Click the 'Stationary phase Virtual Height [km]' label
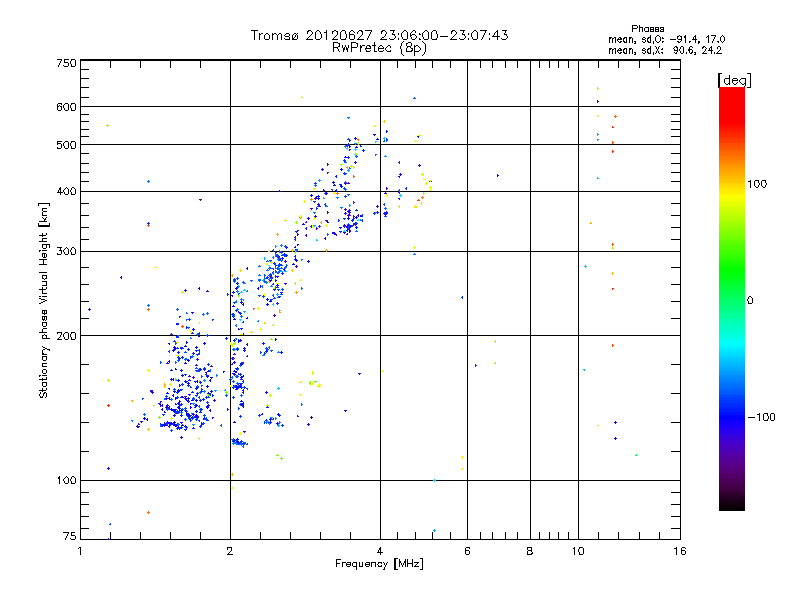Viewport: 800px width, 600px height. (x=43, y=301)
